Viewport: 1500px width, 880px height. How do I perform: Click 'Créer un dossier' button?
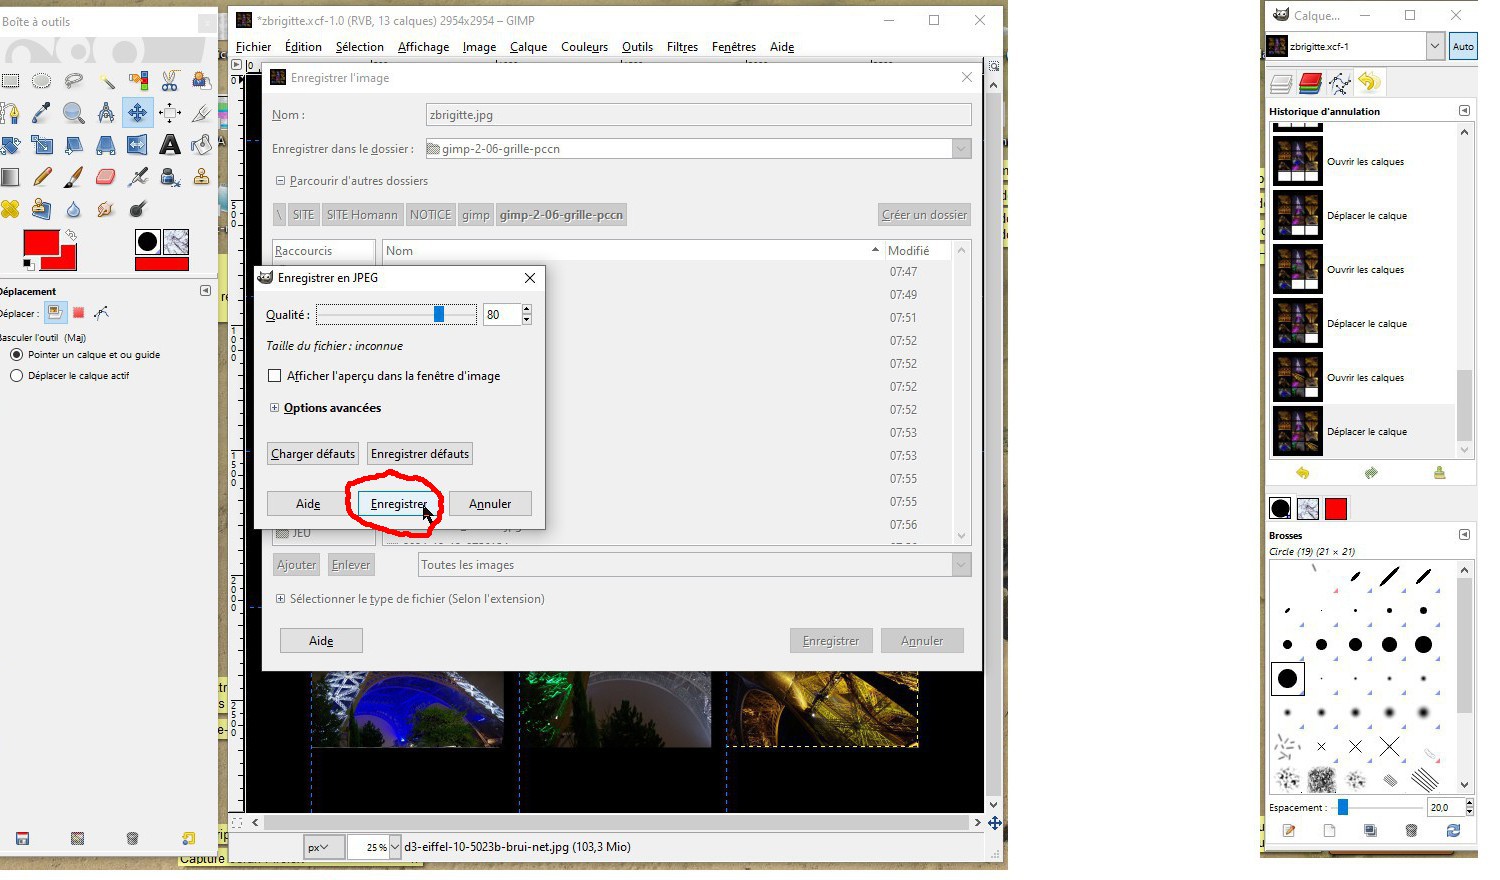point(924,215)
